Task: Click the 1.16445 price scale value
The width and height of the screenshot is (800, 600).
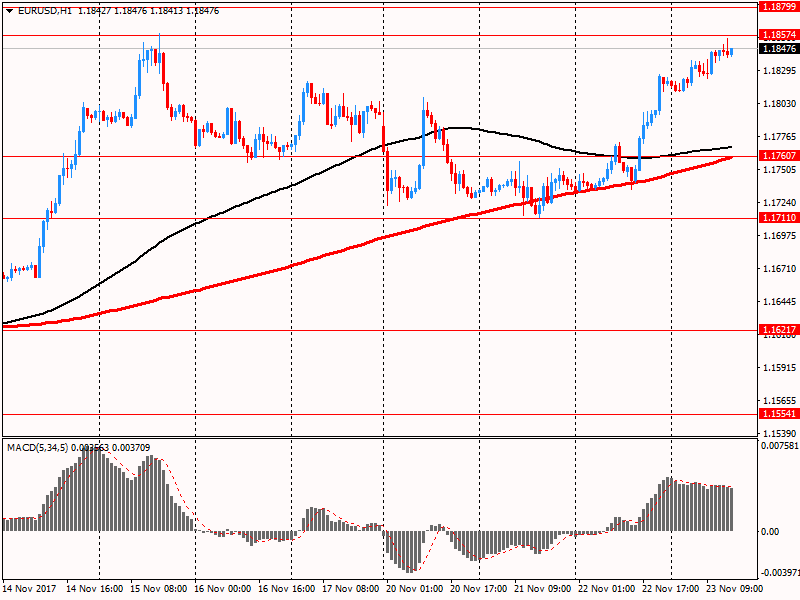Action: tap(780, 302)
